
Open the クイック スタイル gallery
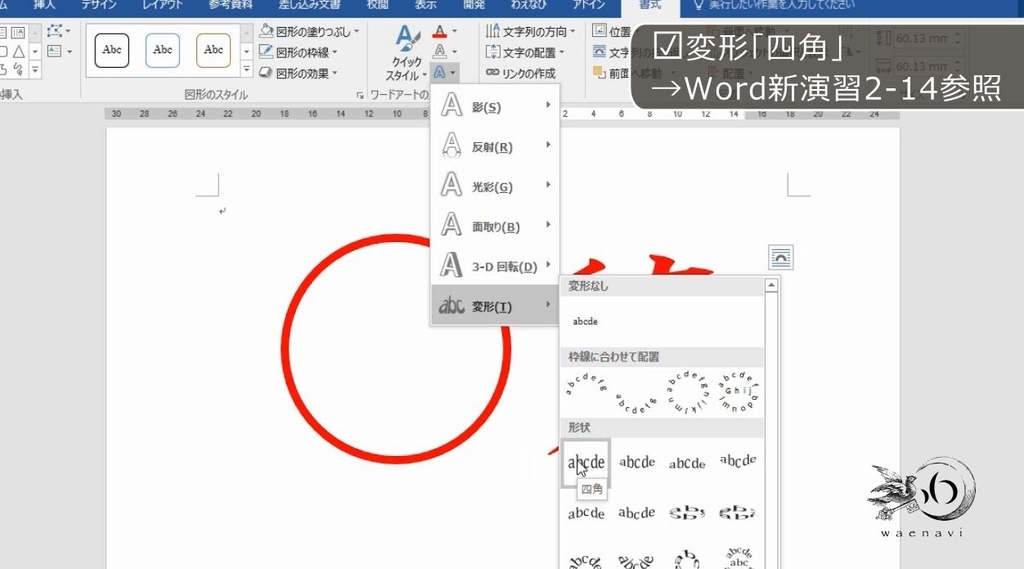point(407,52)
